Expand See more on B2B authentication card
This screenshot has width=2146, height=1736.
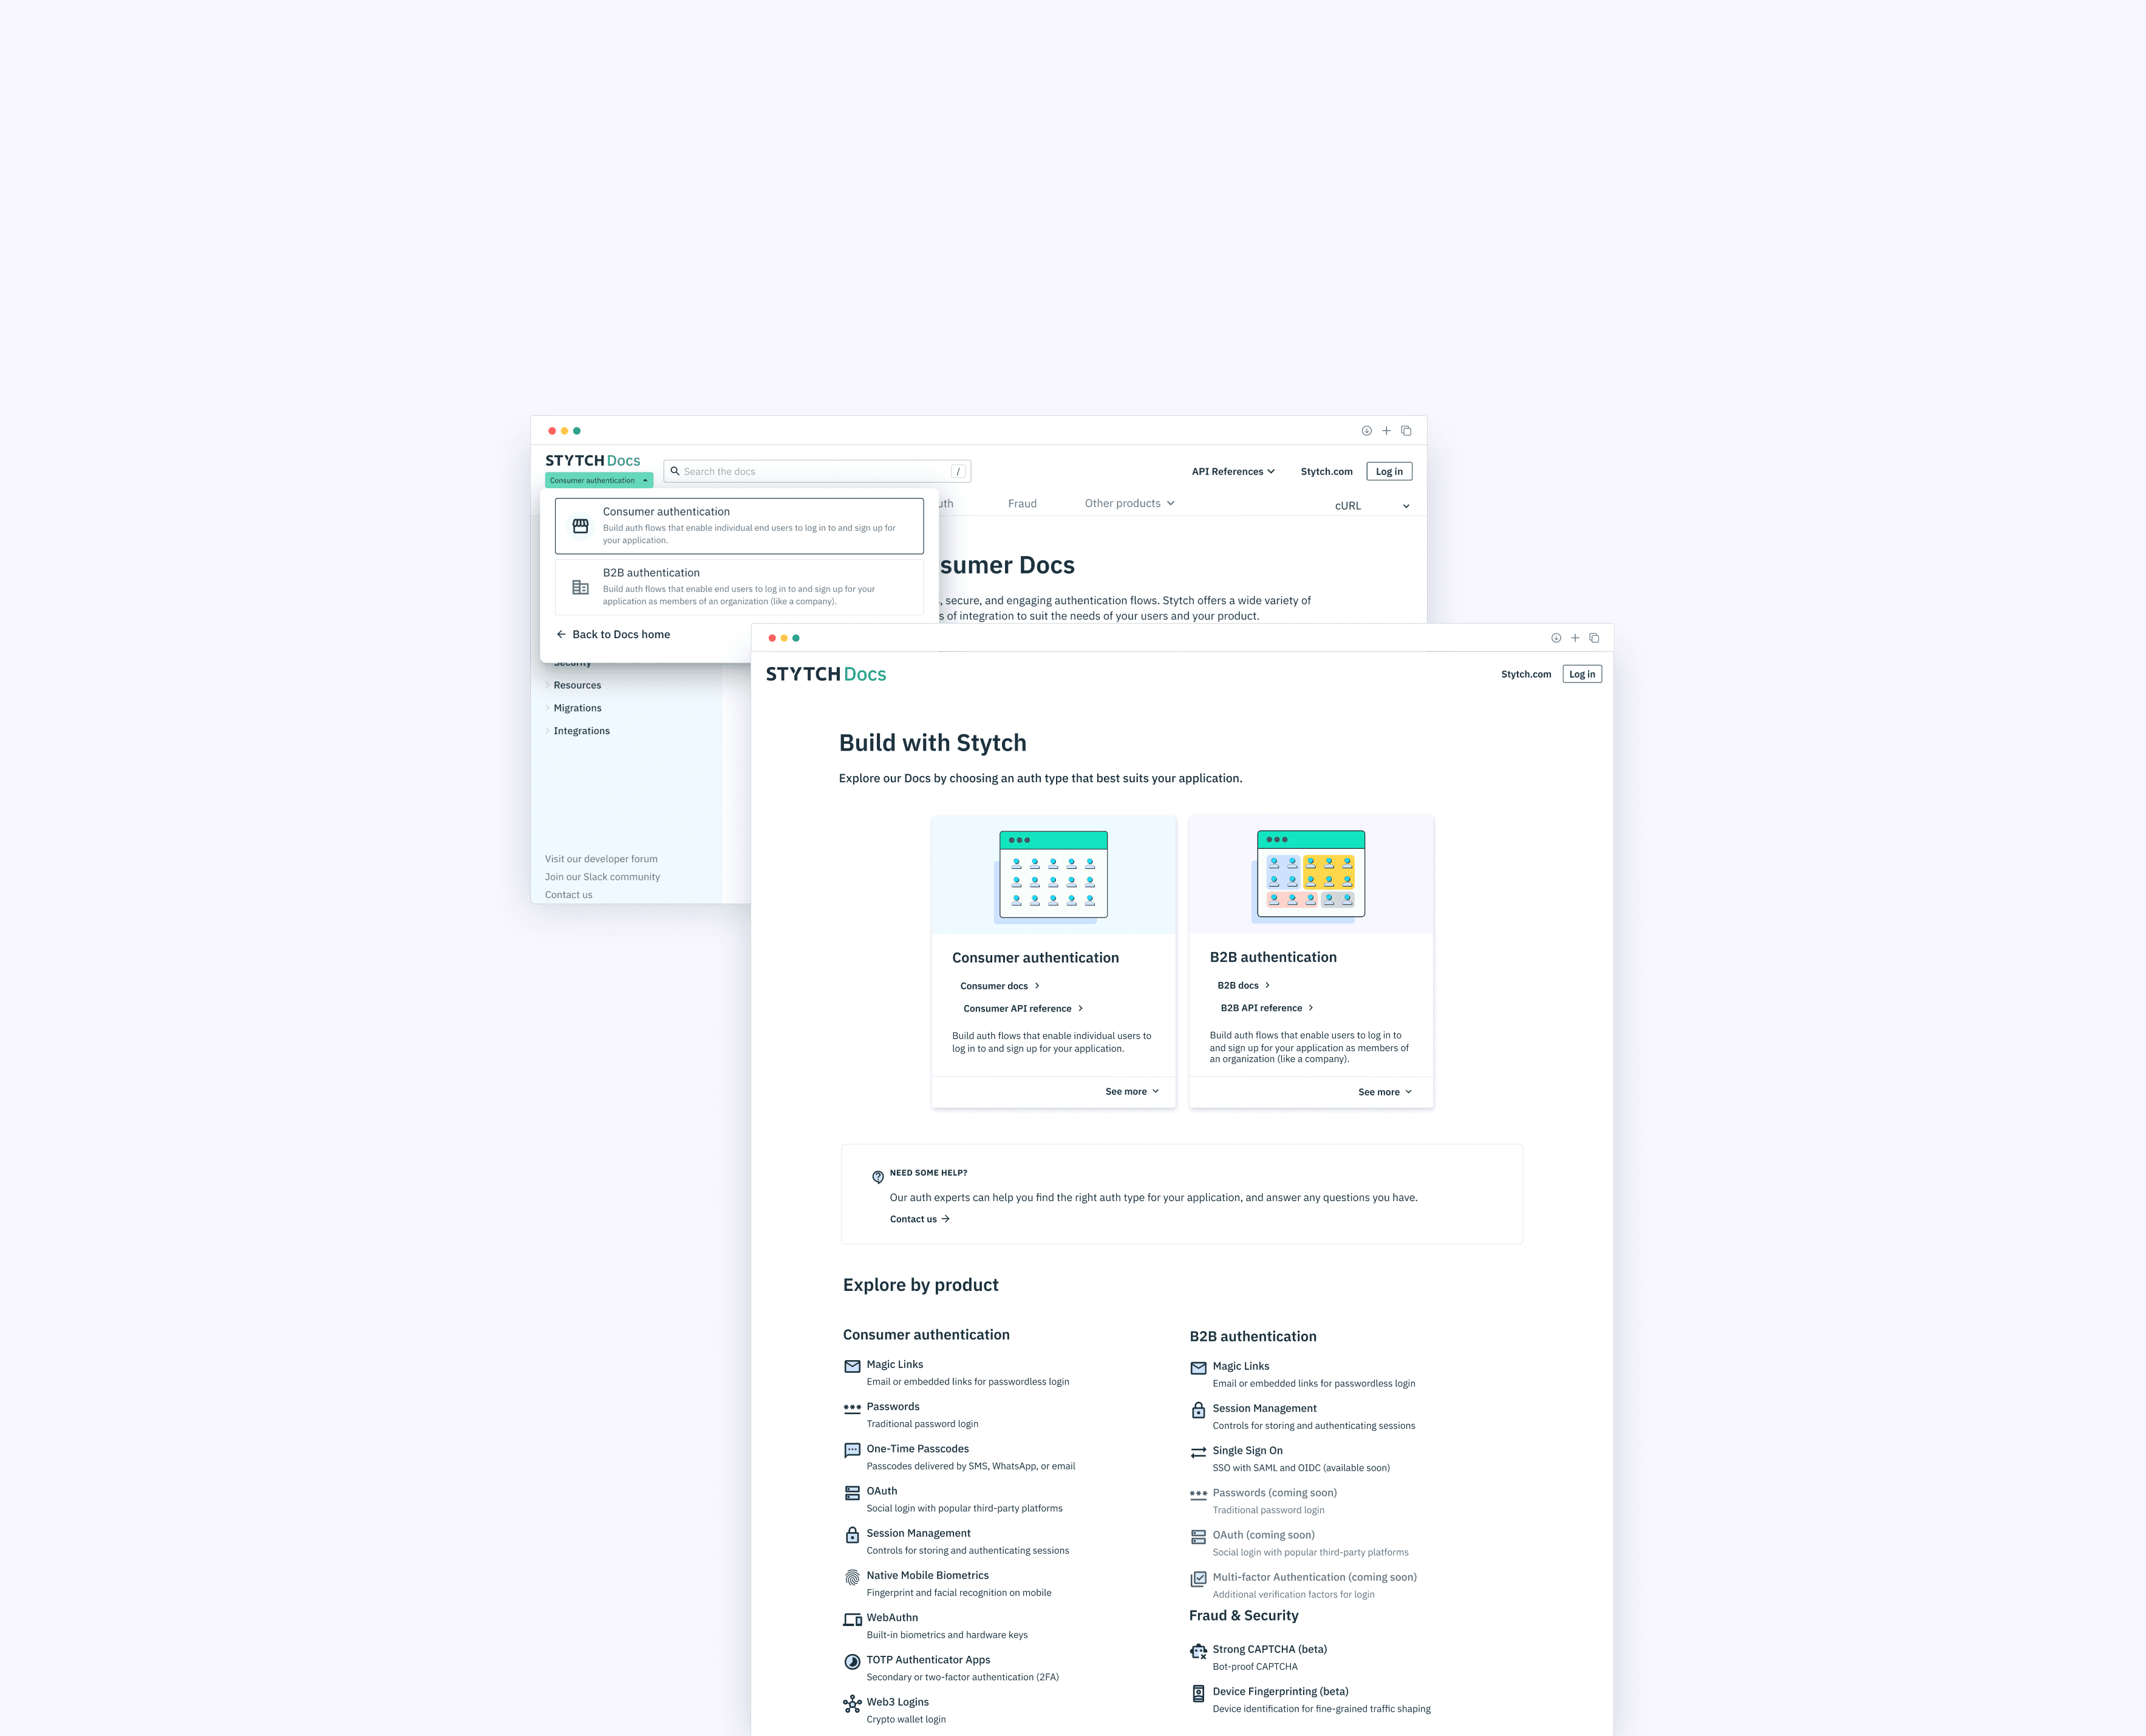tap(1385, 1092)
